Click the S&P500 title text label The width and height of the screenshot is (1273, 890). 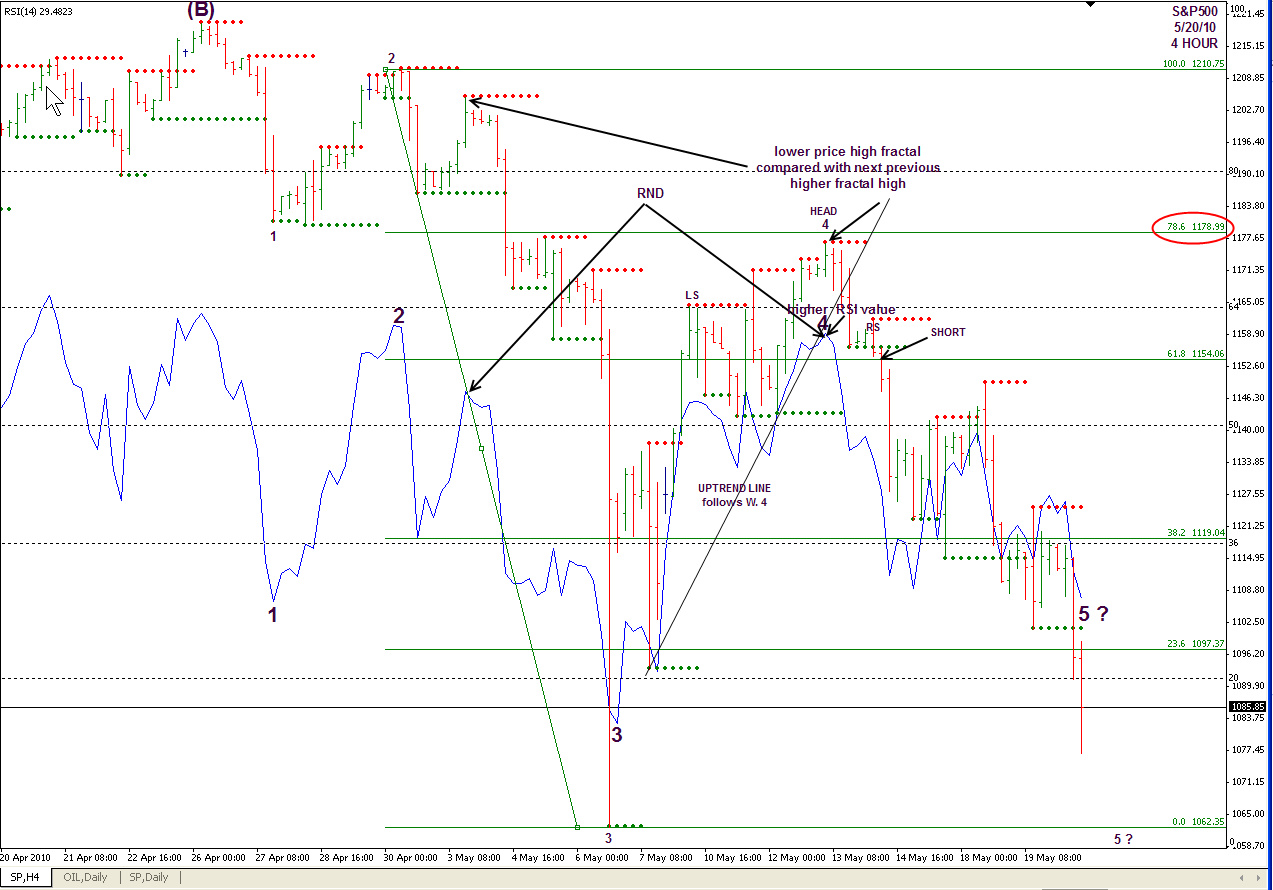coord(1194,11)
